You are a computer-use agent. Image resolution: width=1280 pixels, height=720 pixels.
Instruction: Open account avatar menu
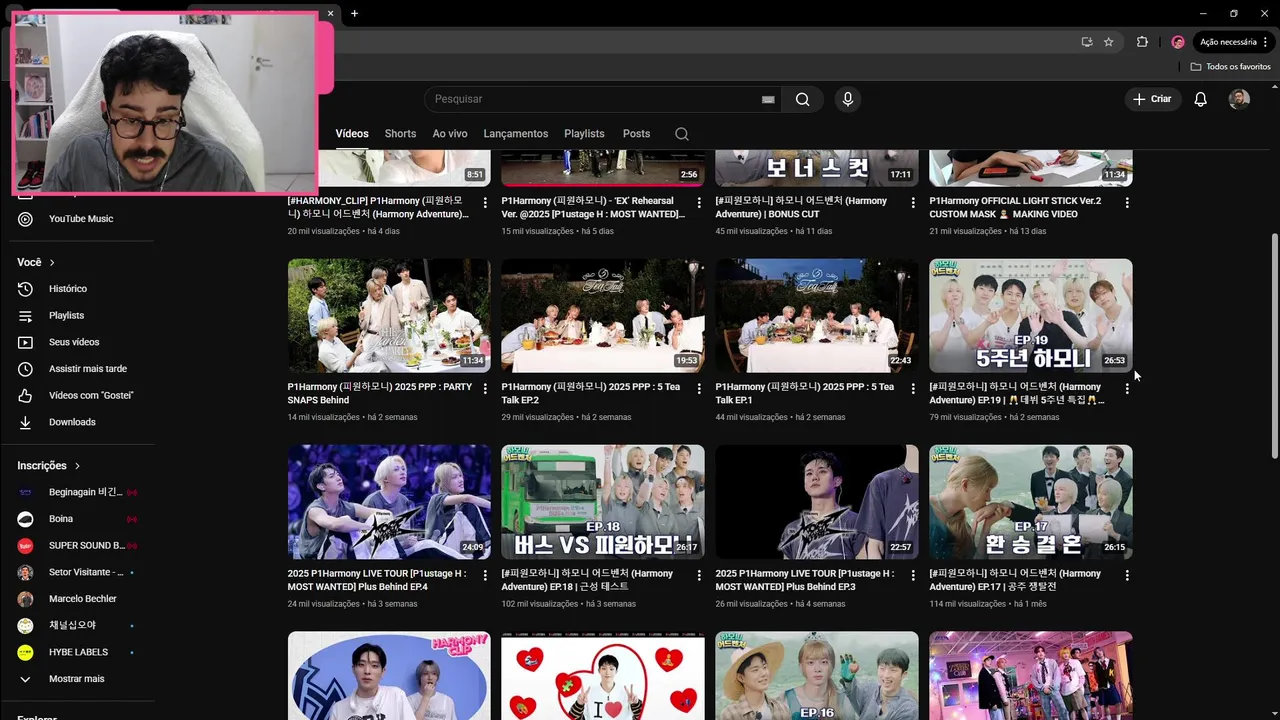1239,99
